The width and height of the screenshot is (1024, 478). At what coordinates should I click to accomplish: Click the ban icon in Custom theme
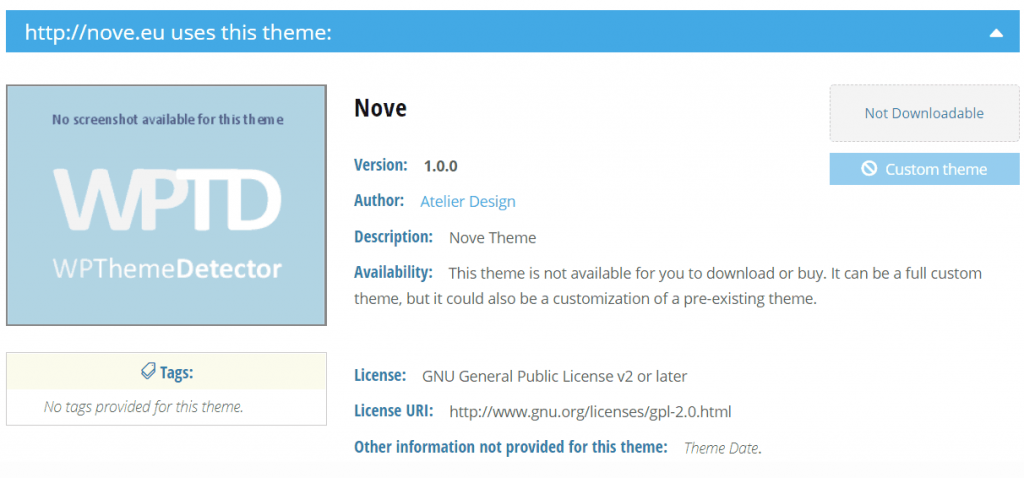(869, 169)
